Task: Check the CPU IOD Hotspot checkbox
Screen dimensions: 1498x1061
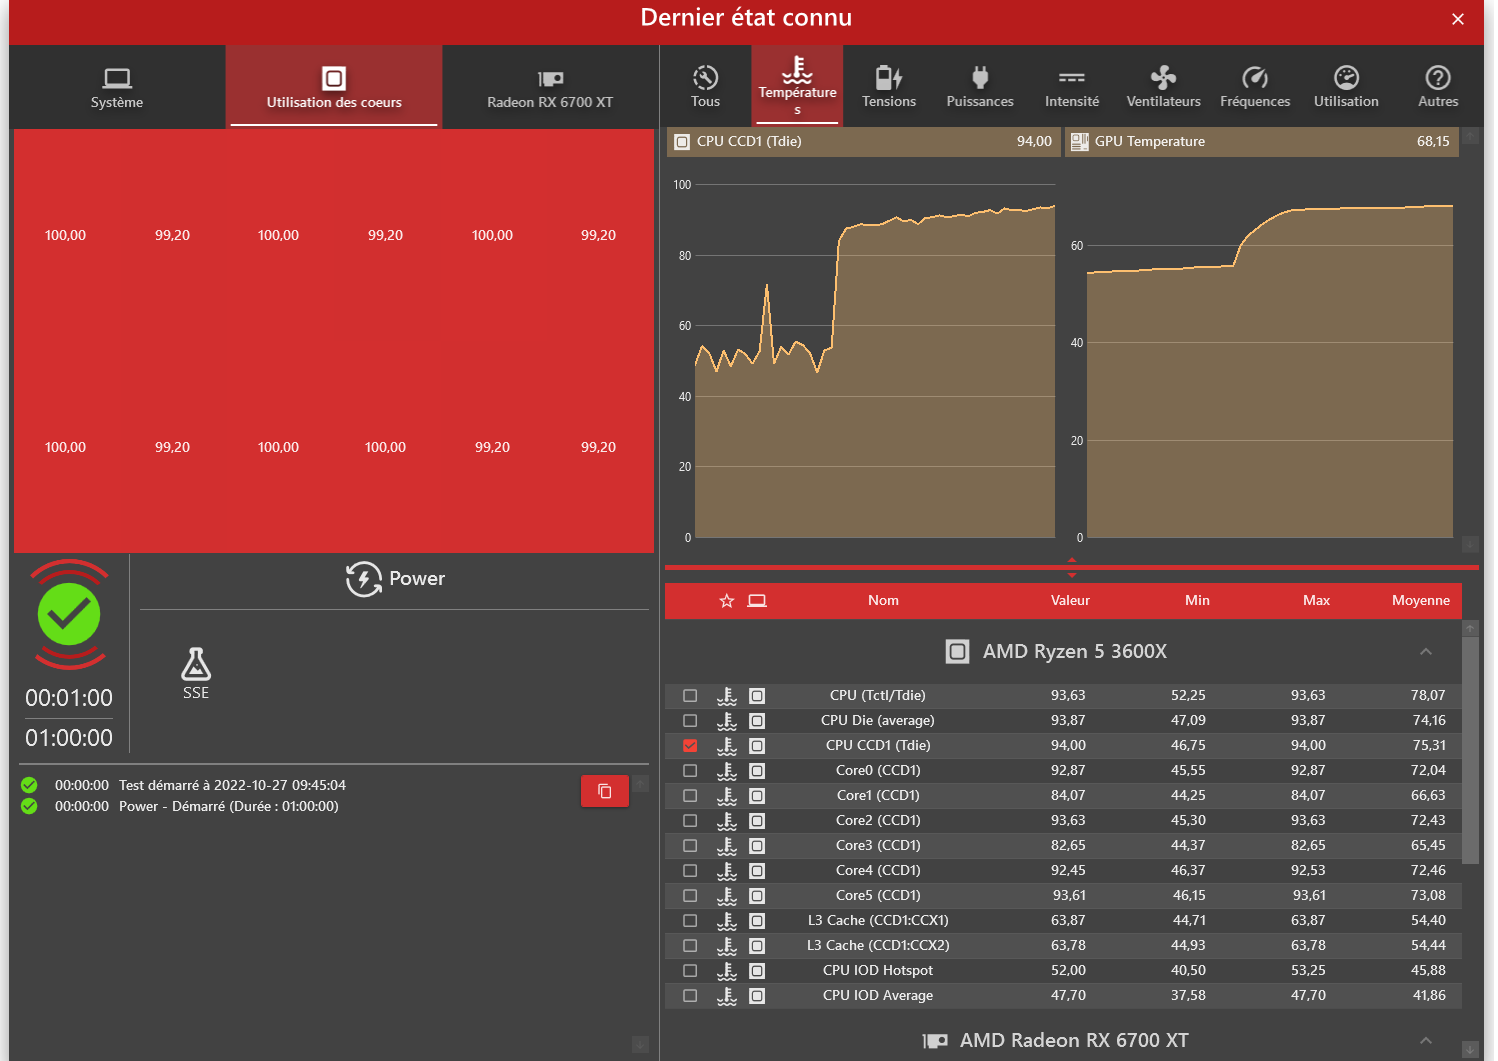Action: [x=690, y=971]
